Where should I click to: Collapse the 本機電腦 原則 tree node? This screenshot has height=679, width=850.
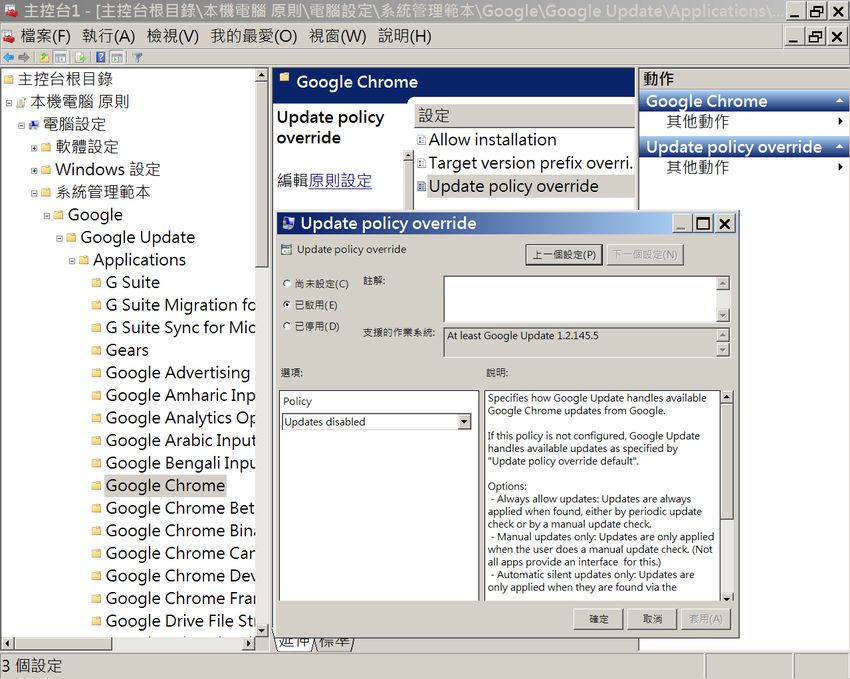pyautogui.click(x=9, y=102)
